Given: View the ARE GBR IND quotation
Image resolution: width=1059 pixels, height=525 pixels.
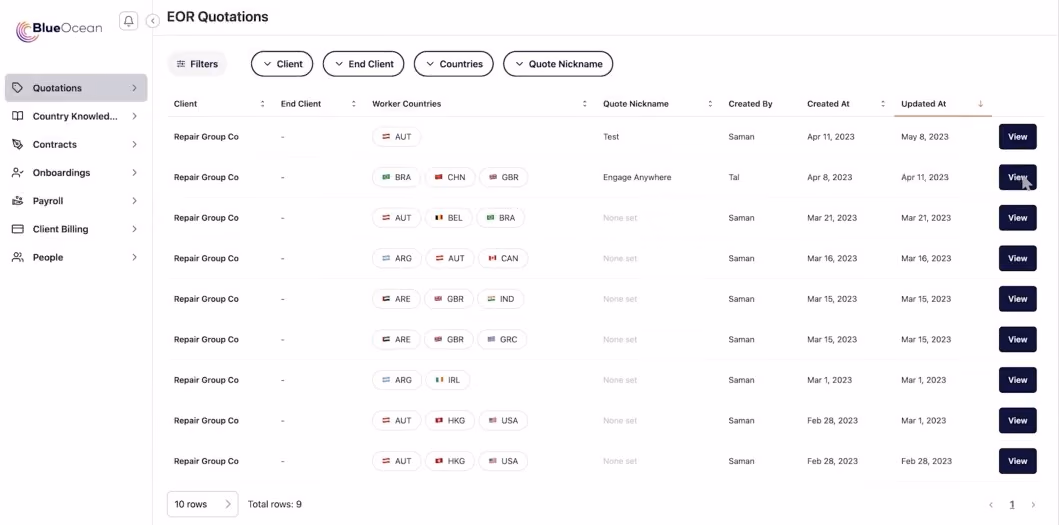Looking at the screenshot, I should click(1017, 299).
